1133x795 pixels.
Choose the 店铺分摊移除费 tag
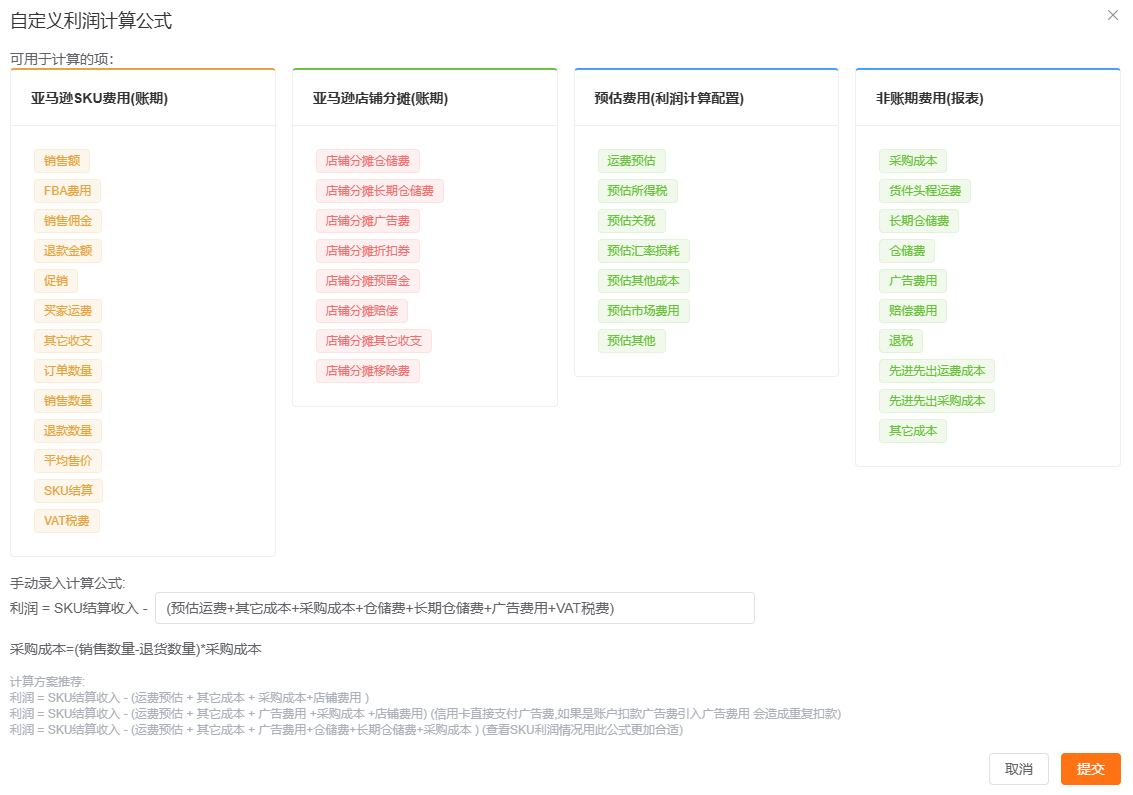click(368, 371)
